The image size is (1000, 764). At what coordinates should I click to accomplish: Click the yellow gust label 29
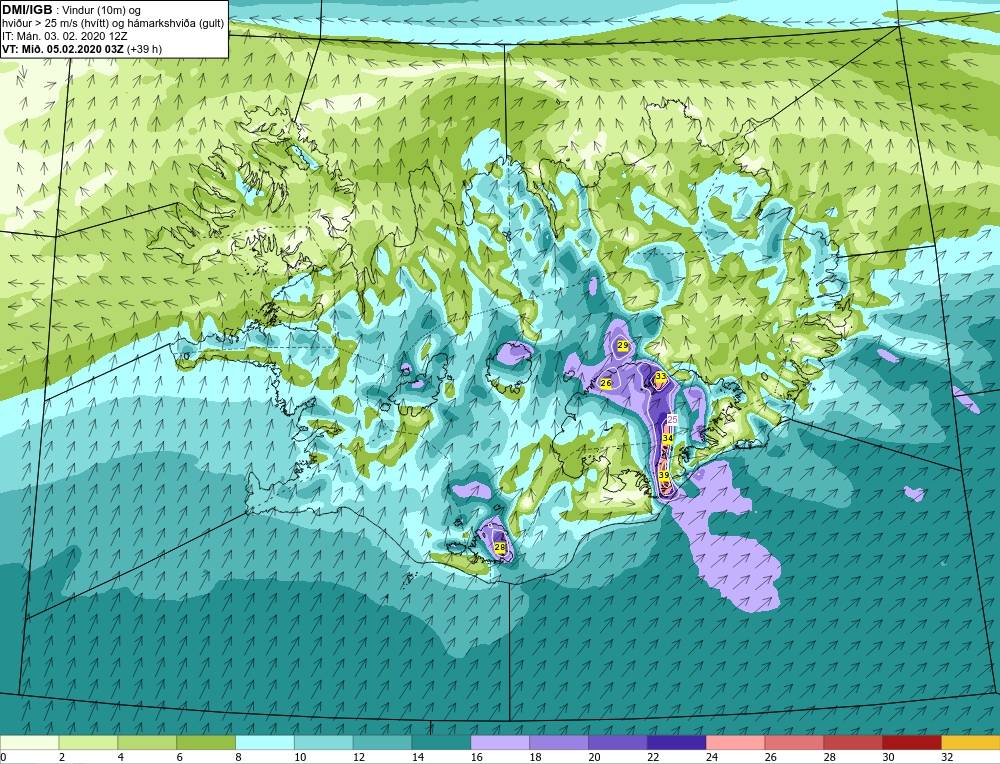(x=623, y=345)
